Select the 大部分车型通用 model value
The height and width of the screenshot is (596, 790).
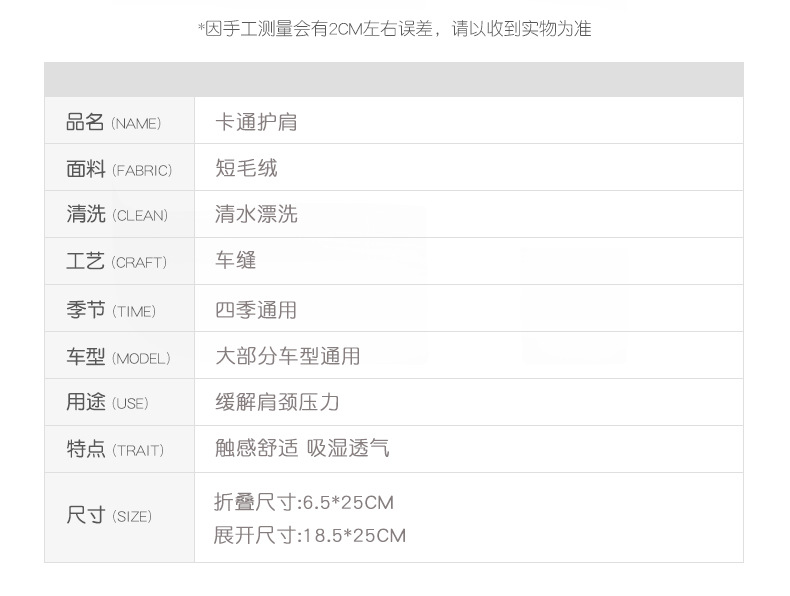[x=288, y=356]
